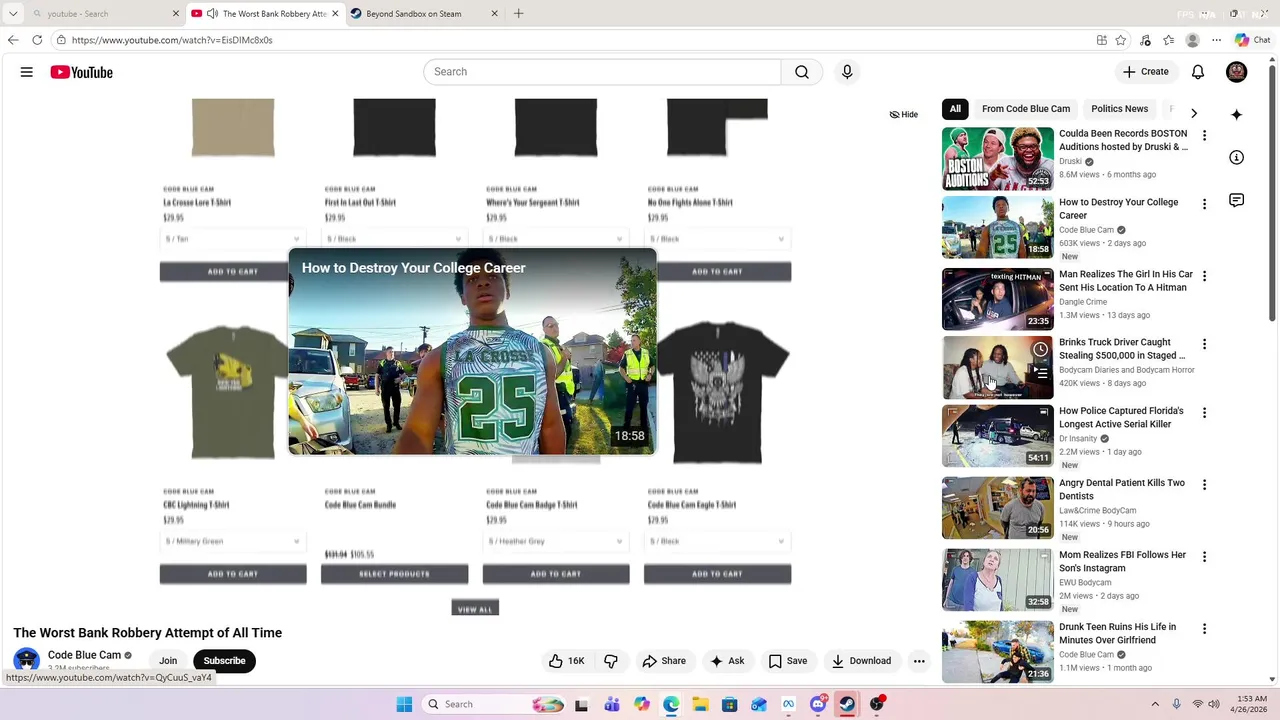Click Create button in YouTube header
Screen dimensions: 1280x720
(x=1146, y=72)
